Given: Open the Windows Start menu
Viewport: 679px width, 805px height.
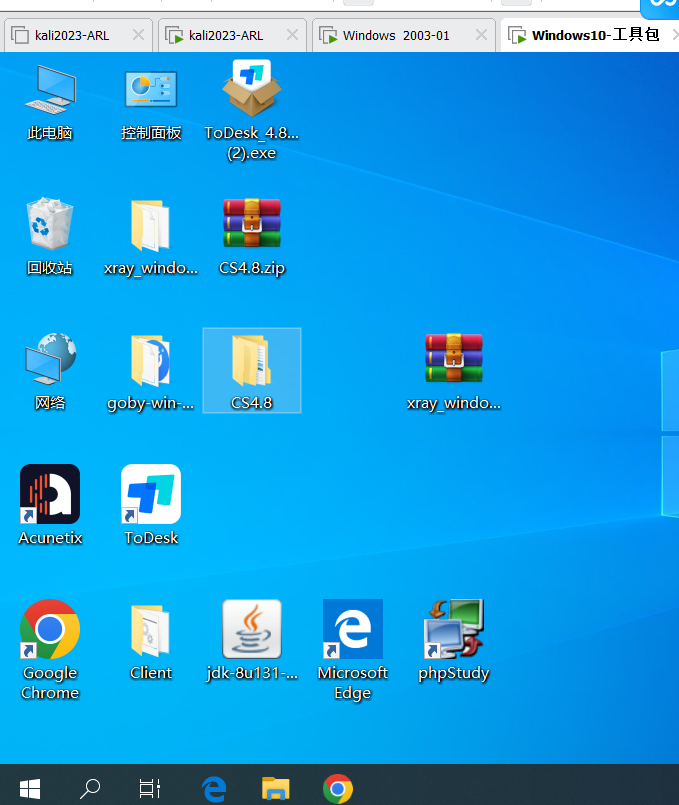Looking at the screenshot, I should tap(30, 789).
